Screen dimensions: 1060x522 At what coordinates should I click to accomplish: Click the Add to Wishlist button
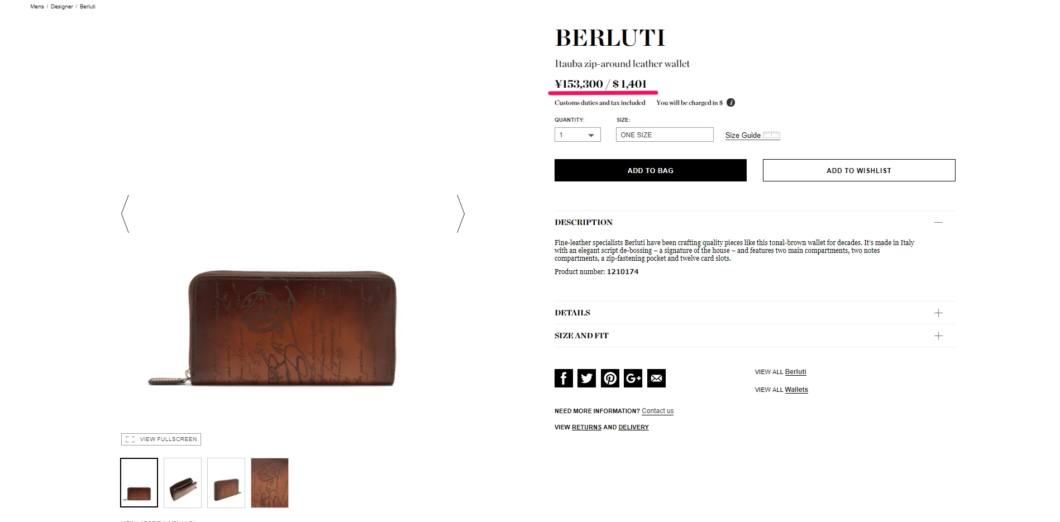tap(859, 170)
